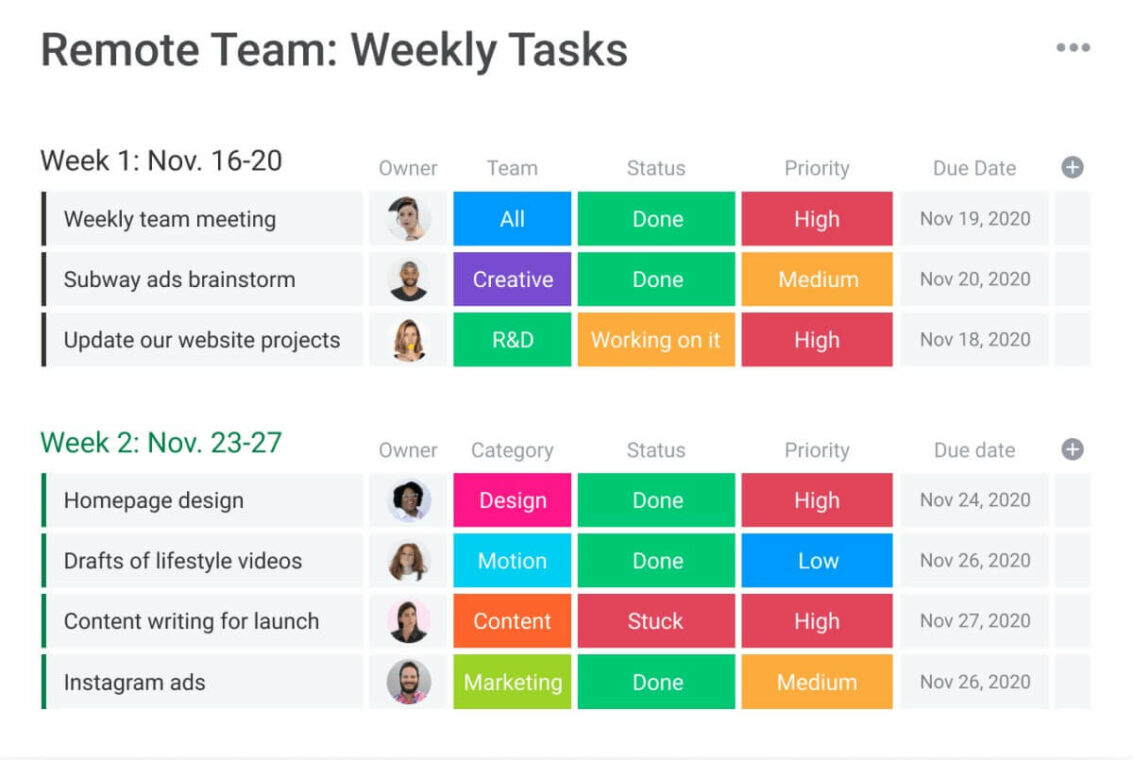Click the plus icon to add Week 1 column
Image resolution: width=1133 pixels, height=760 pixels.
click(1072, 168)
